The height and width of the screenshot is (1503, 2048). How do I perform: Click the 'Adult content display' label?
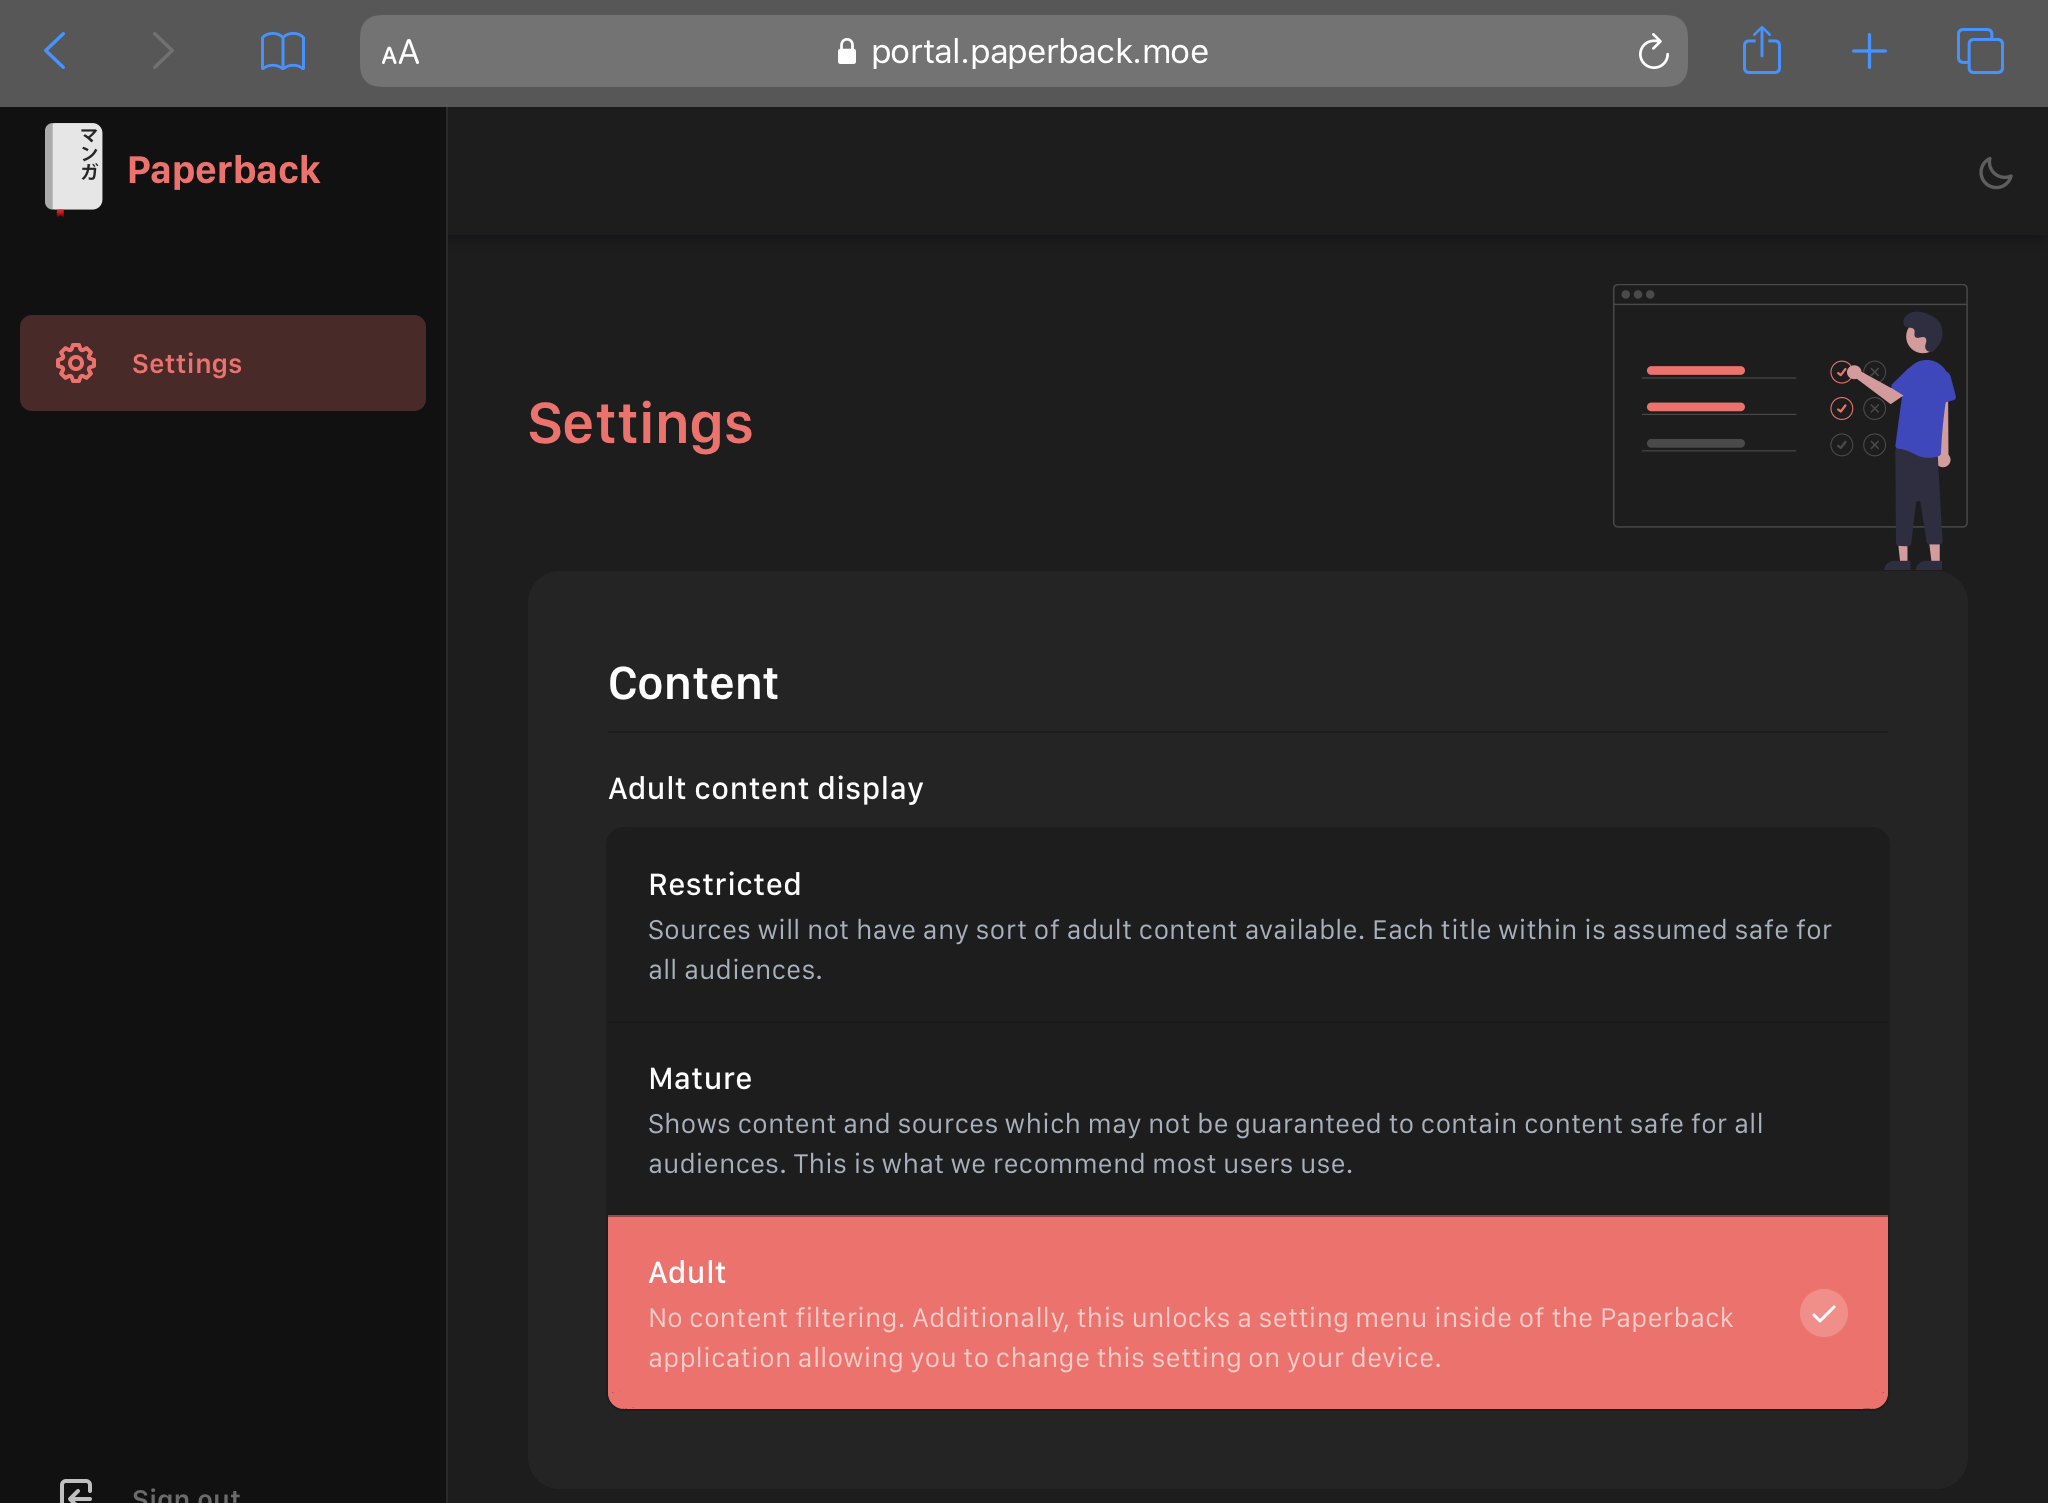pos(766,788)
